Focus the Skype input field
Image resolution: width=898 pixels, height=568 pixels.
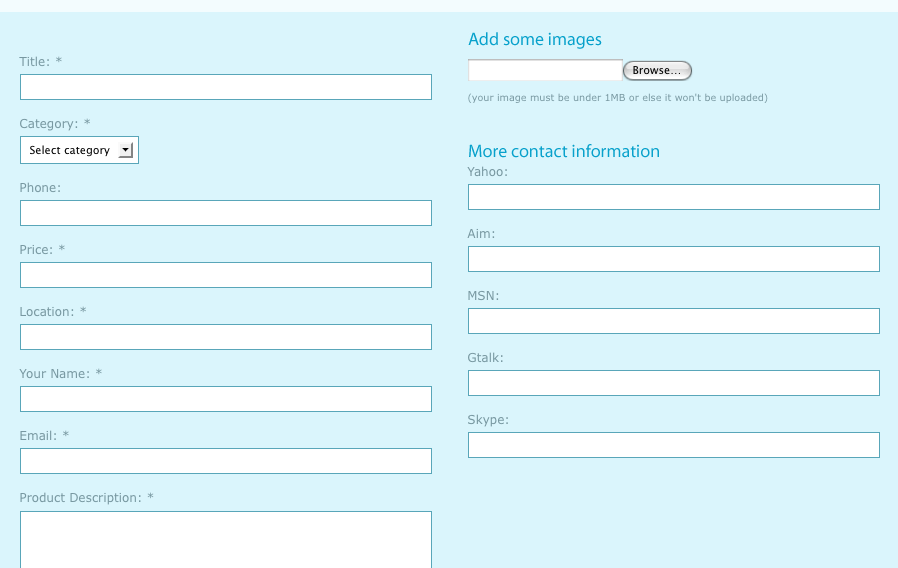(674, 445)
